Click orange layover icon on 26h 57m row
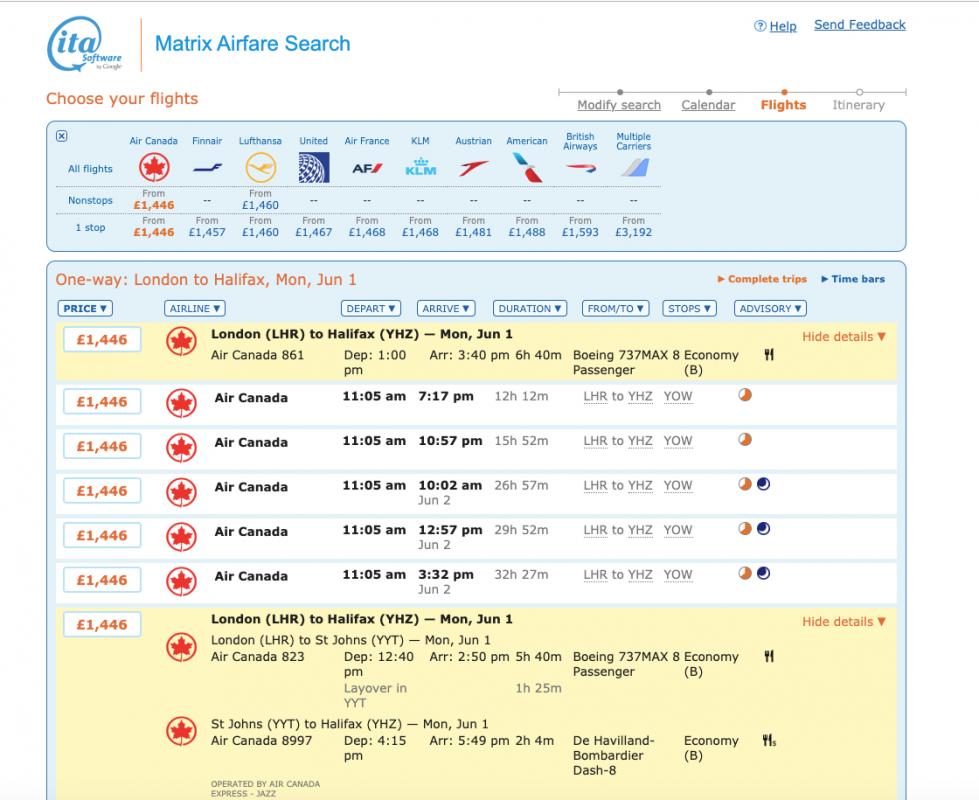Viewport: 979px width, 800px height. (x=745, y=484)
